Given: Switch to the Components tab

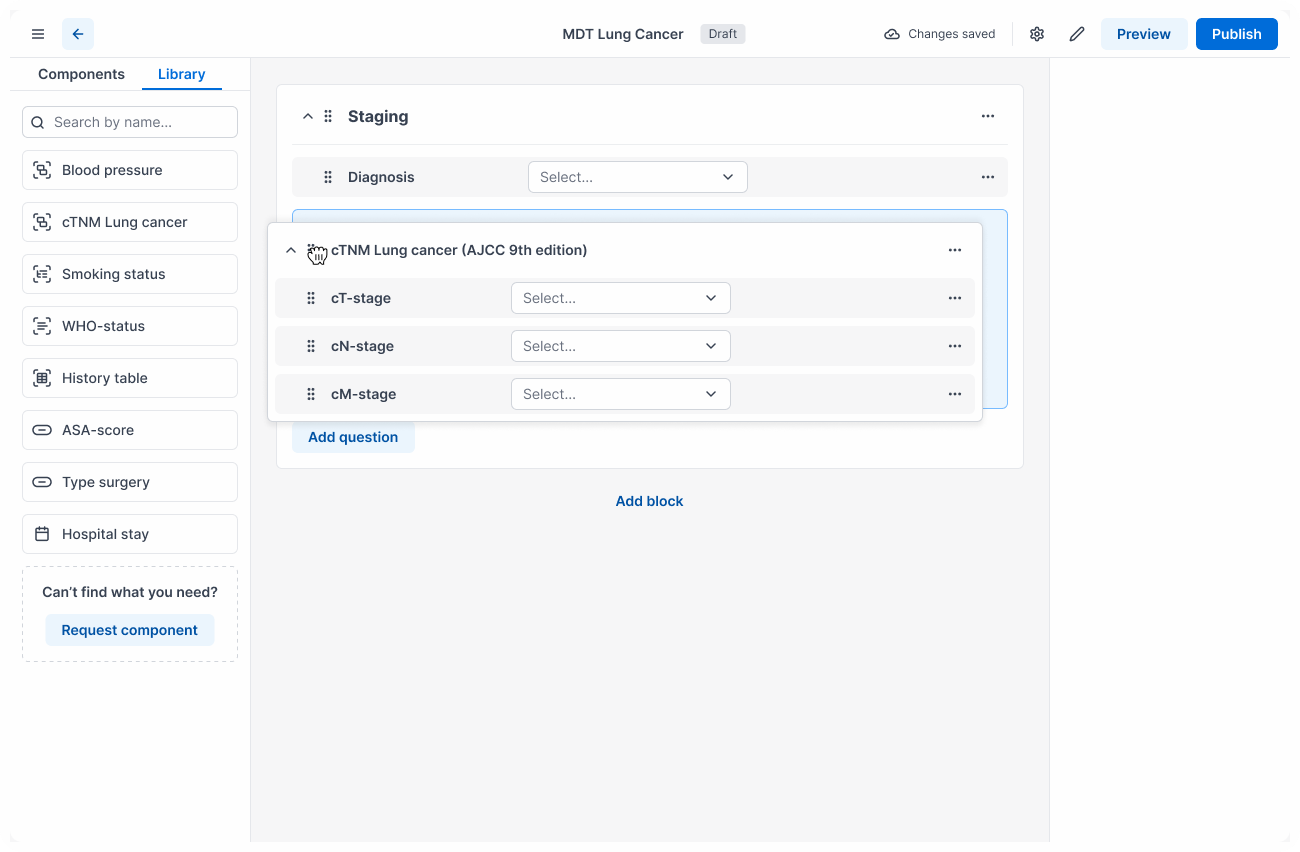Looking at the screenshot, I should [x=81, y=74].
